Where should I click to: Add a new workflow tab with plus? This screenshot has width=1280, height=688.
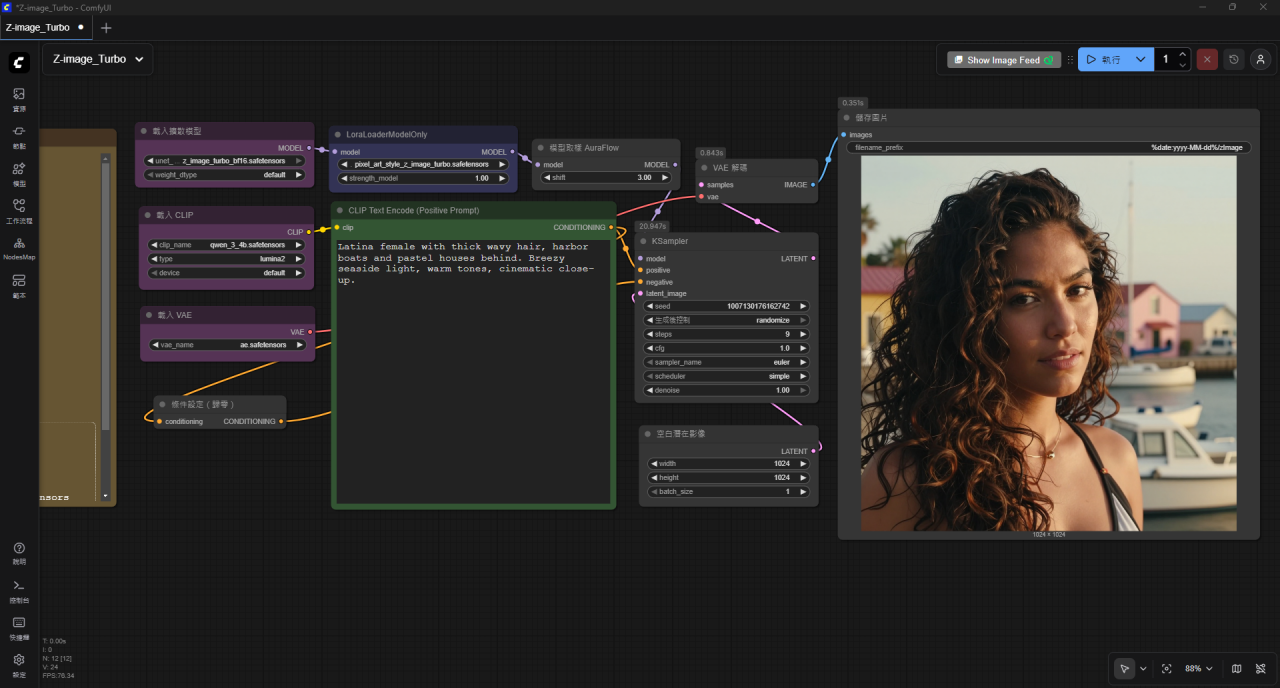[106, 27]
